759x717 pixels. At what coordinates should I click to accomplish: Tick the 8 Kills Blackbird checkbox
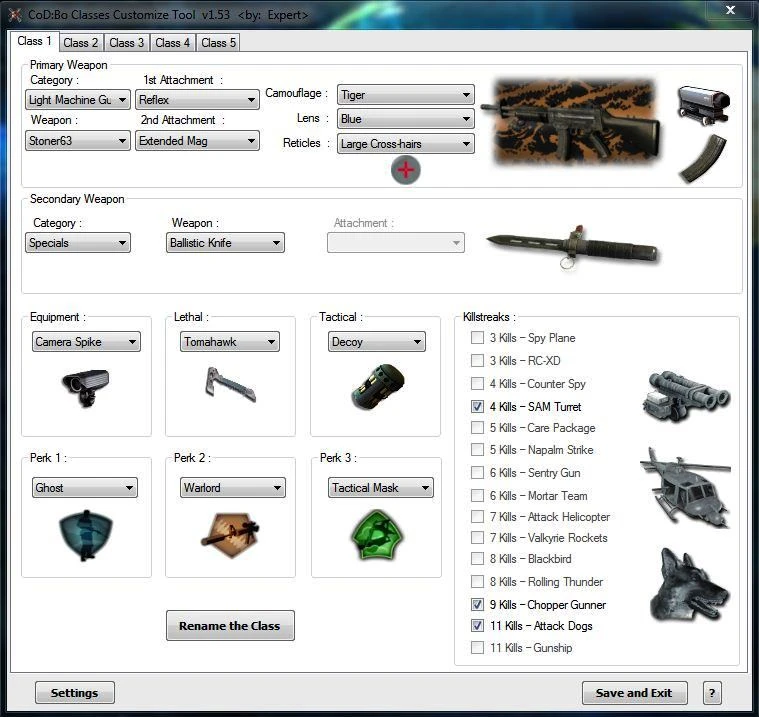[477, 558]
